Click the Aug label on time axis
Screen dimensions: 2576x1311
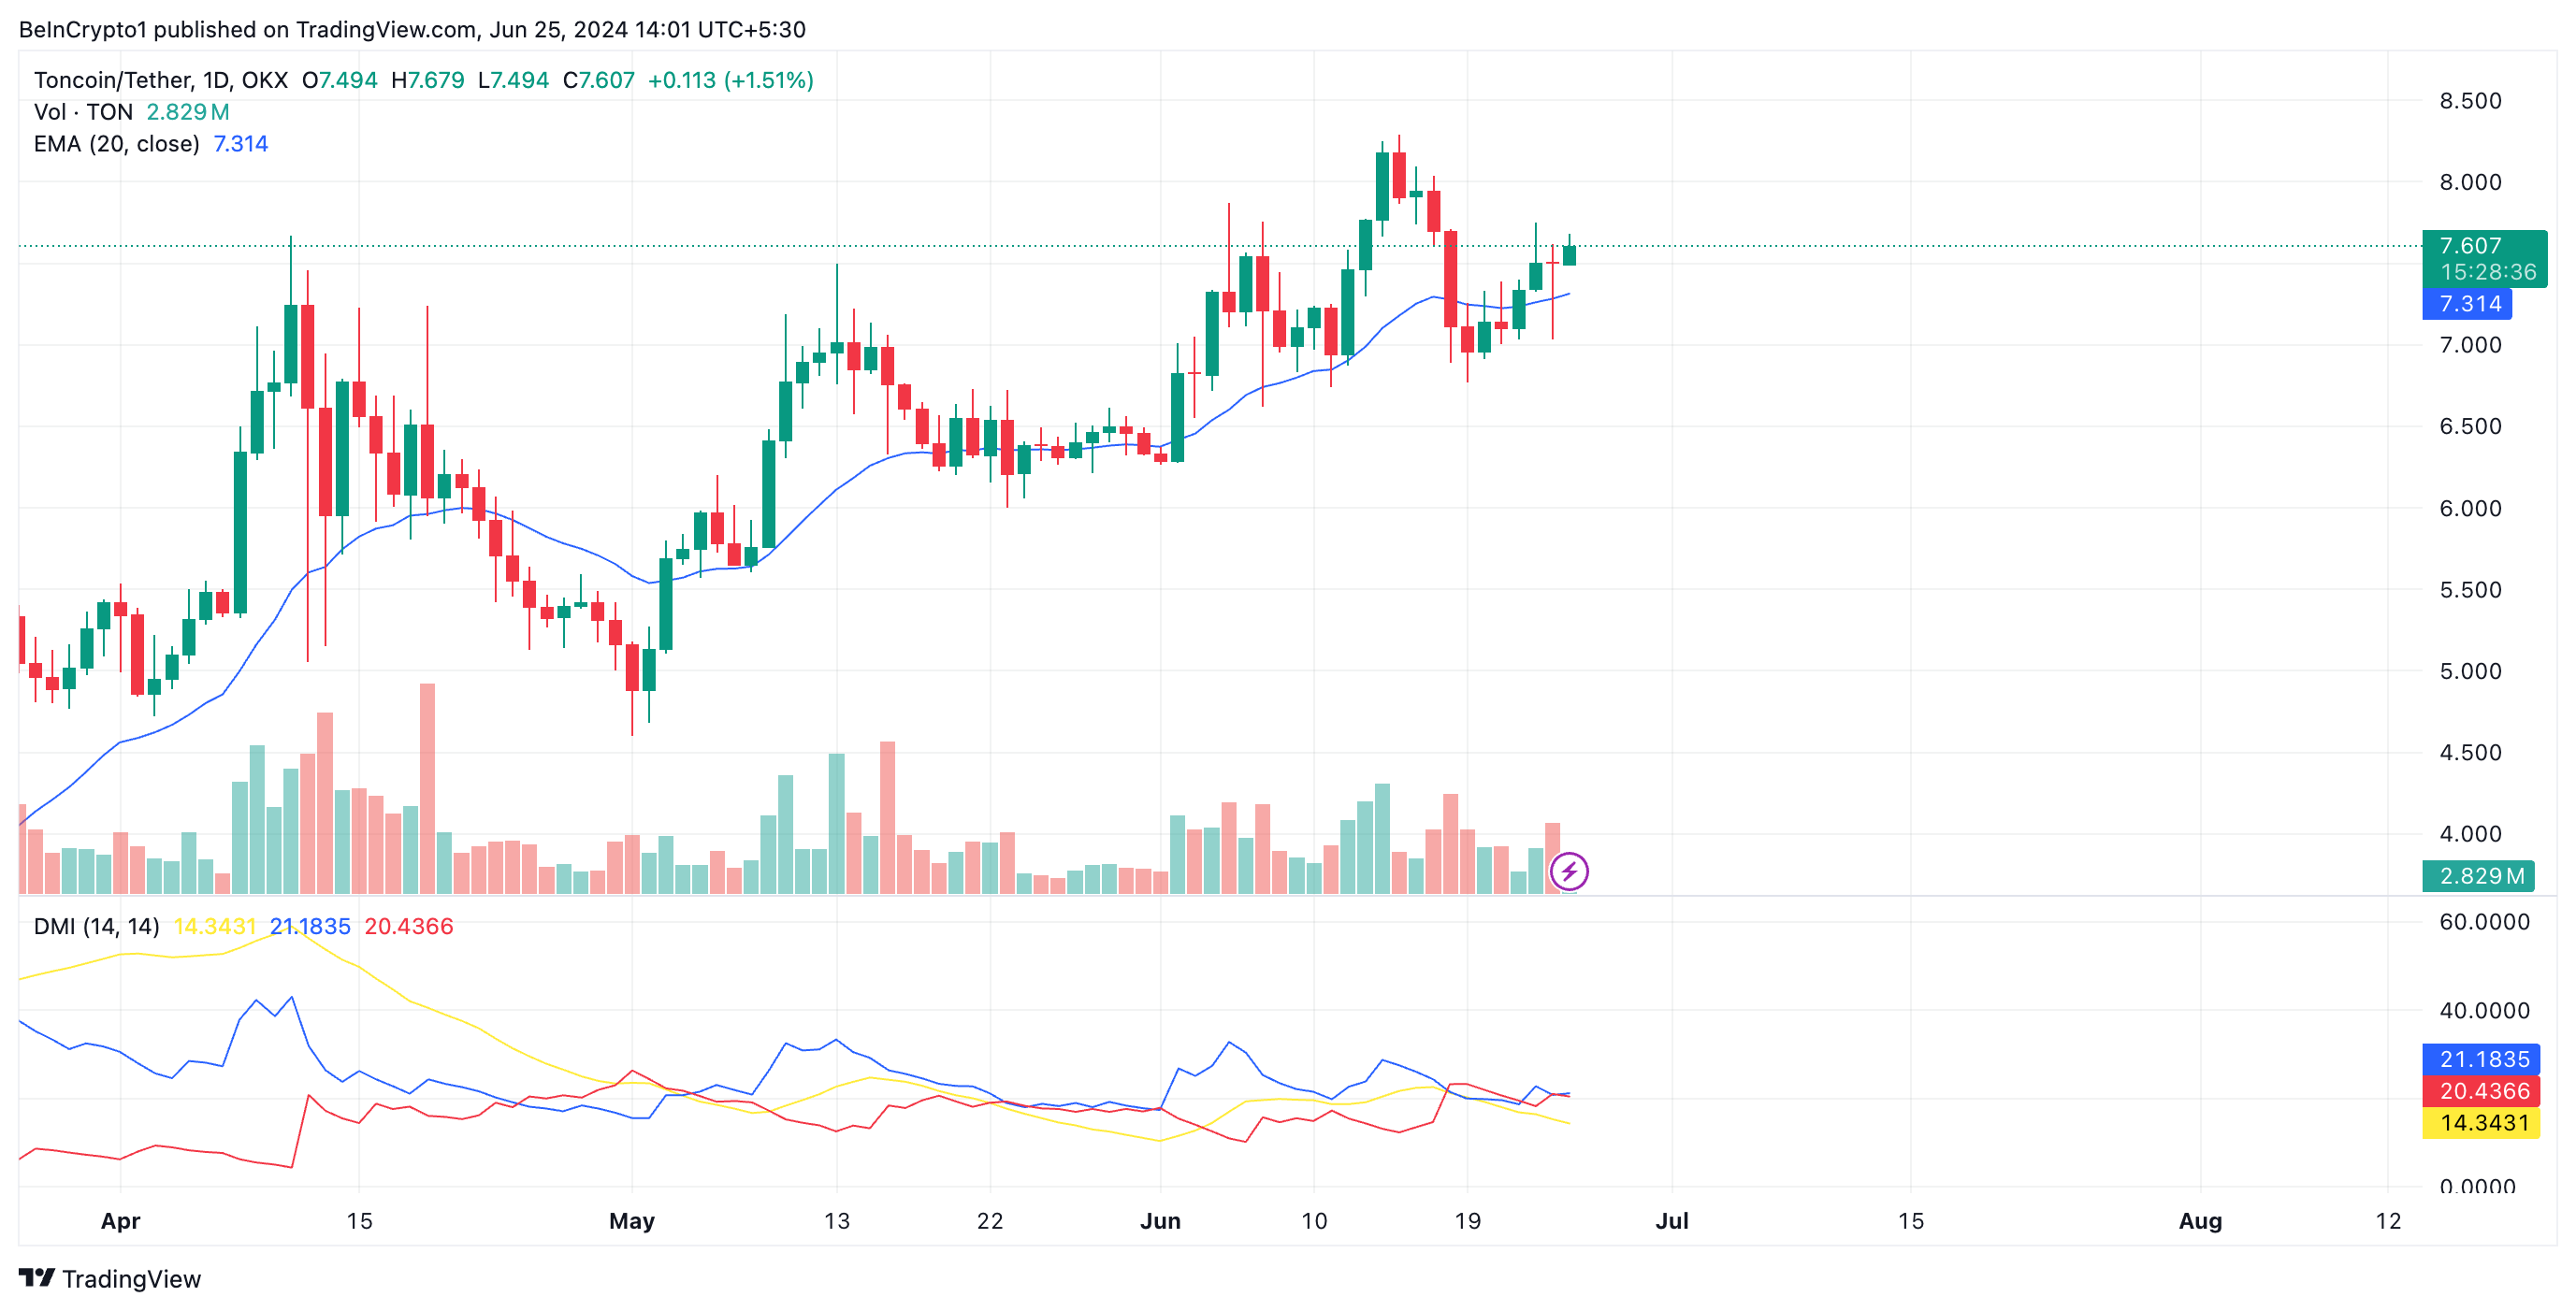(2199, 1221)
